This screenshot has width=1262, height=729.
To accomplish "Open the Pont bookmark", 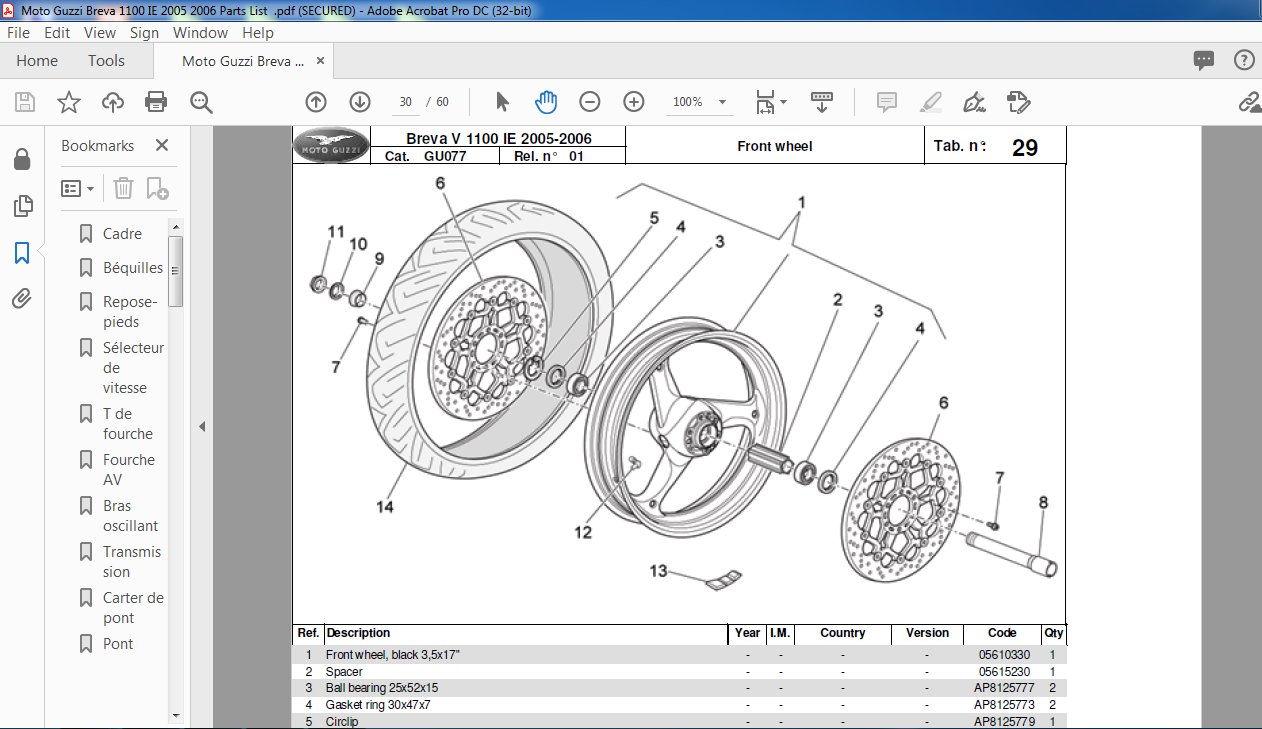I will 118,644.
